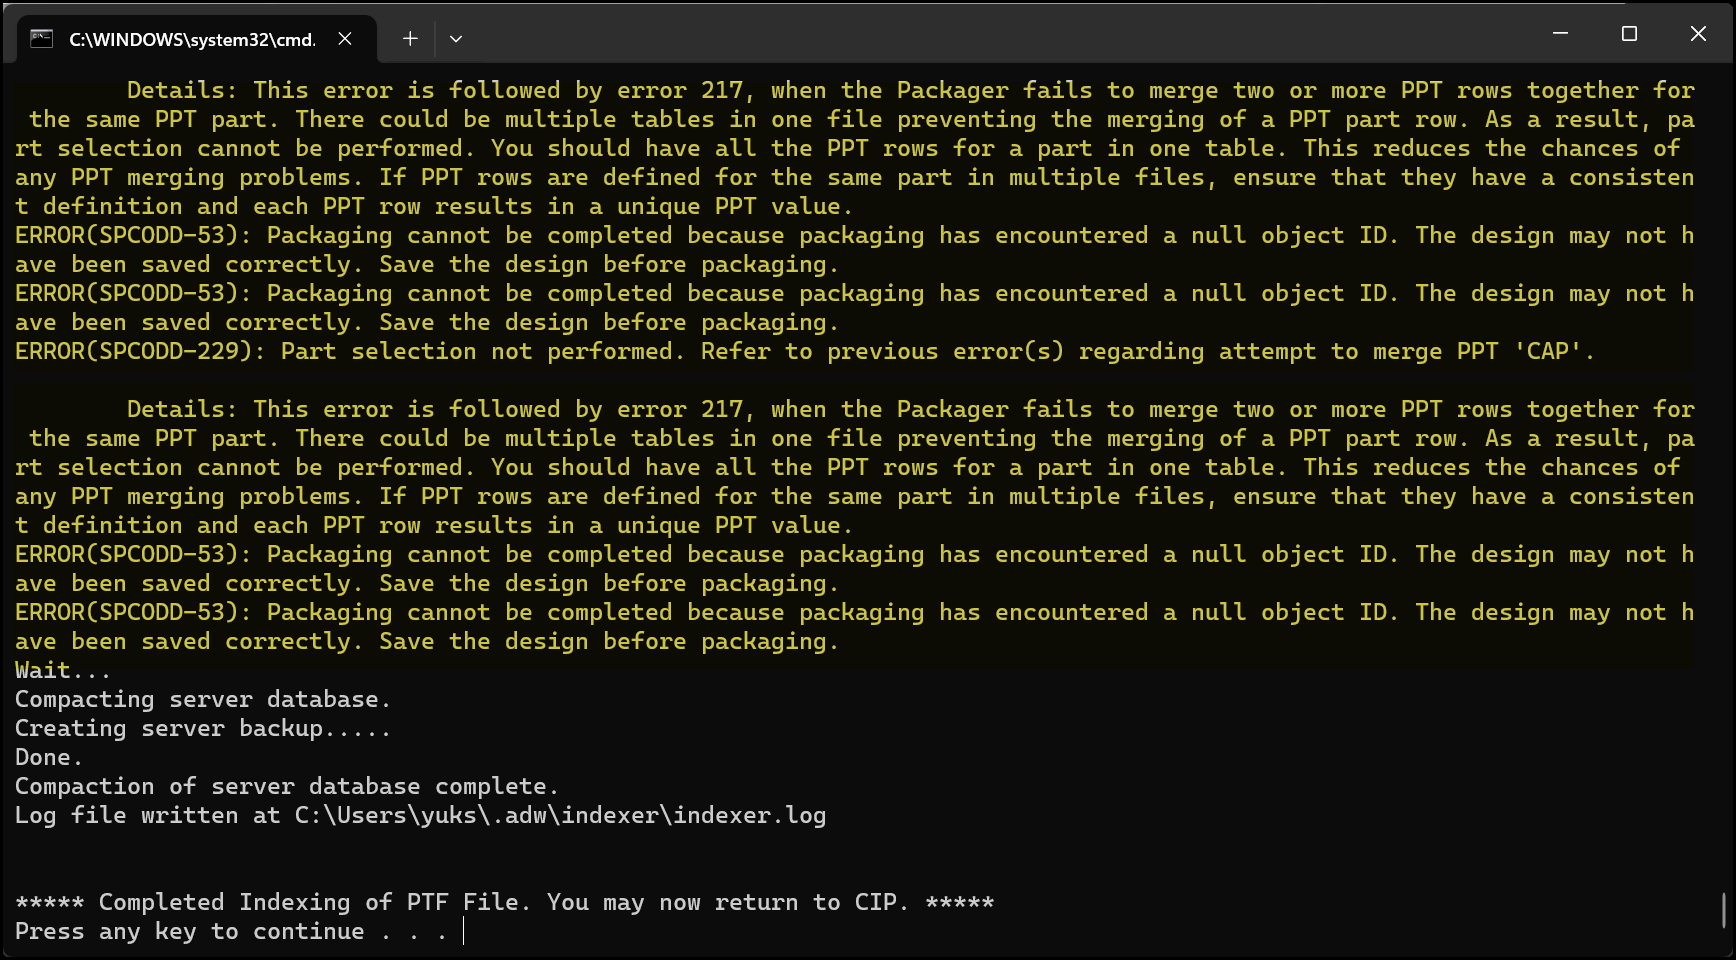Minimize the terminal window

1561,33
